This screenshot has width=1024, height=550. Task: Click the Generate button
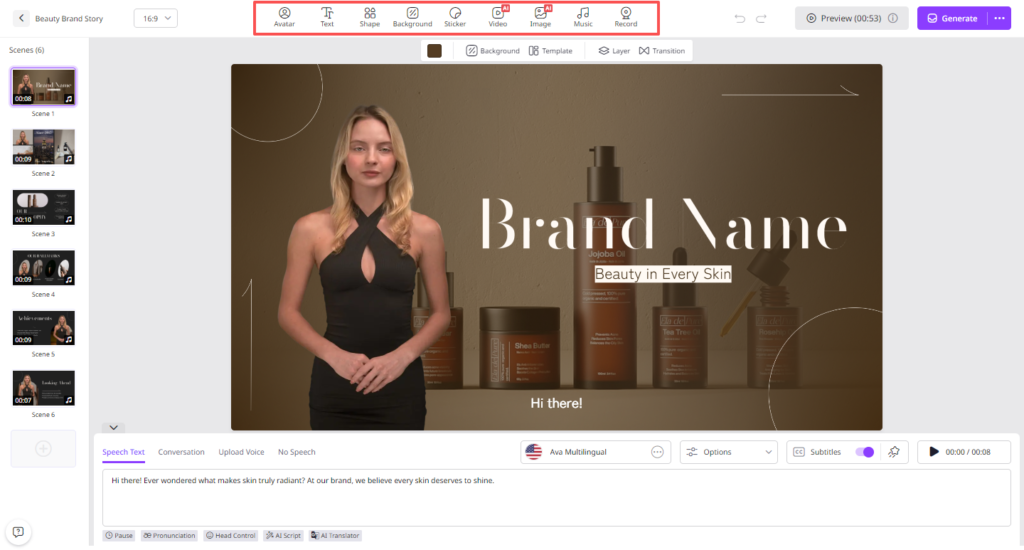952,18
